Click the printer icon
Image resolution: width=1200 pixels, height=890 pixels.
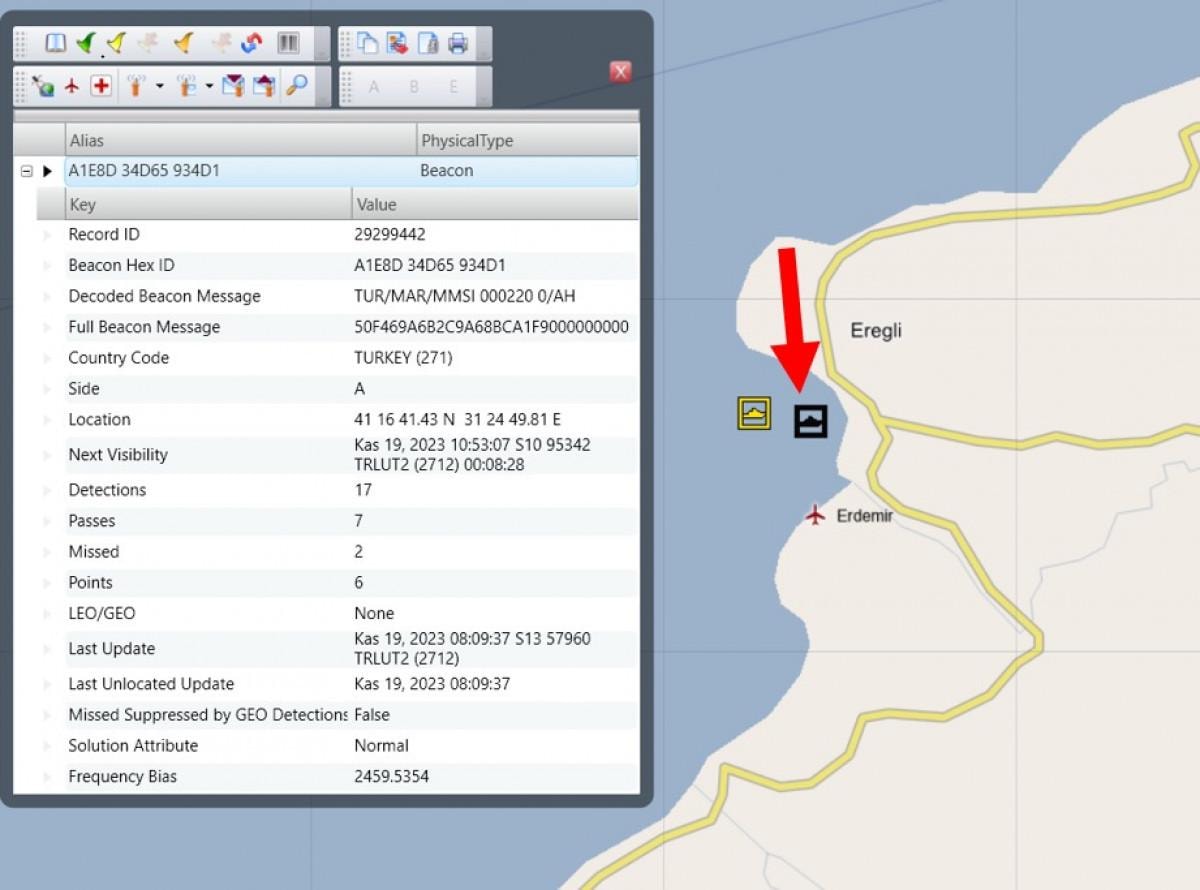coord(458,43)
